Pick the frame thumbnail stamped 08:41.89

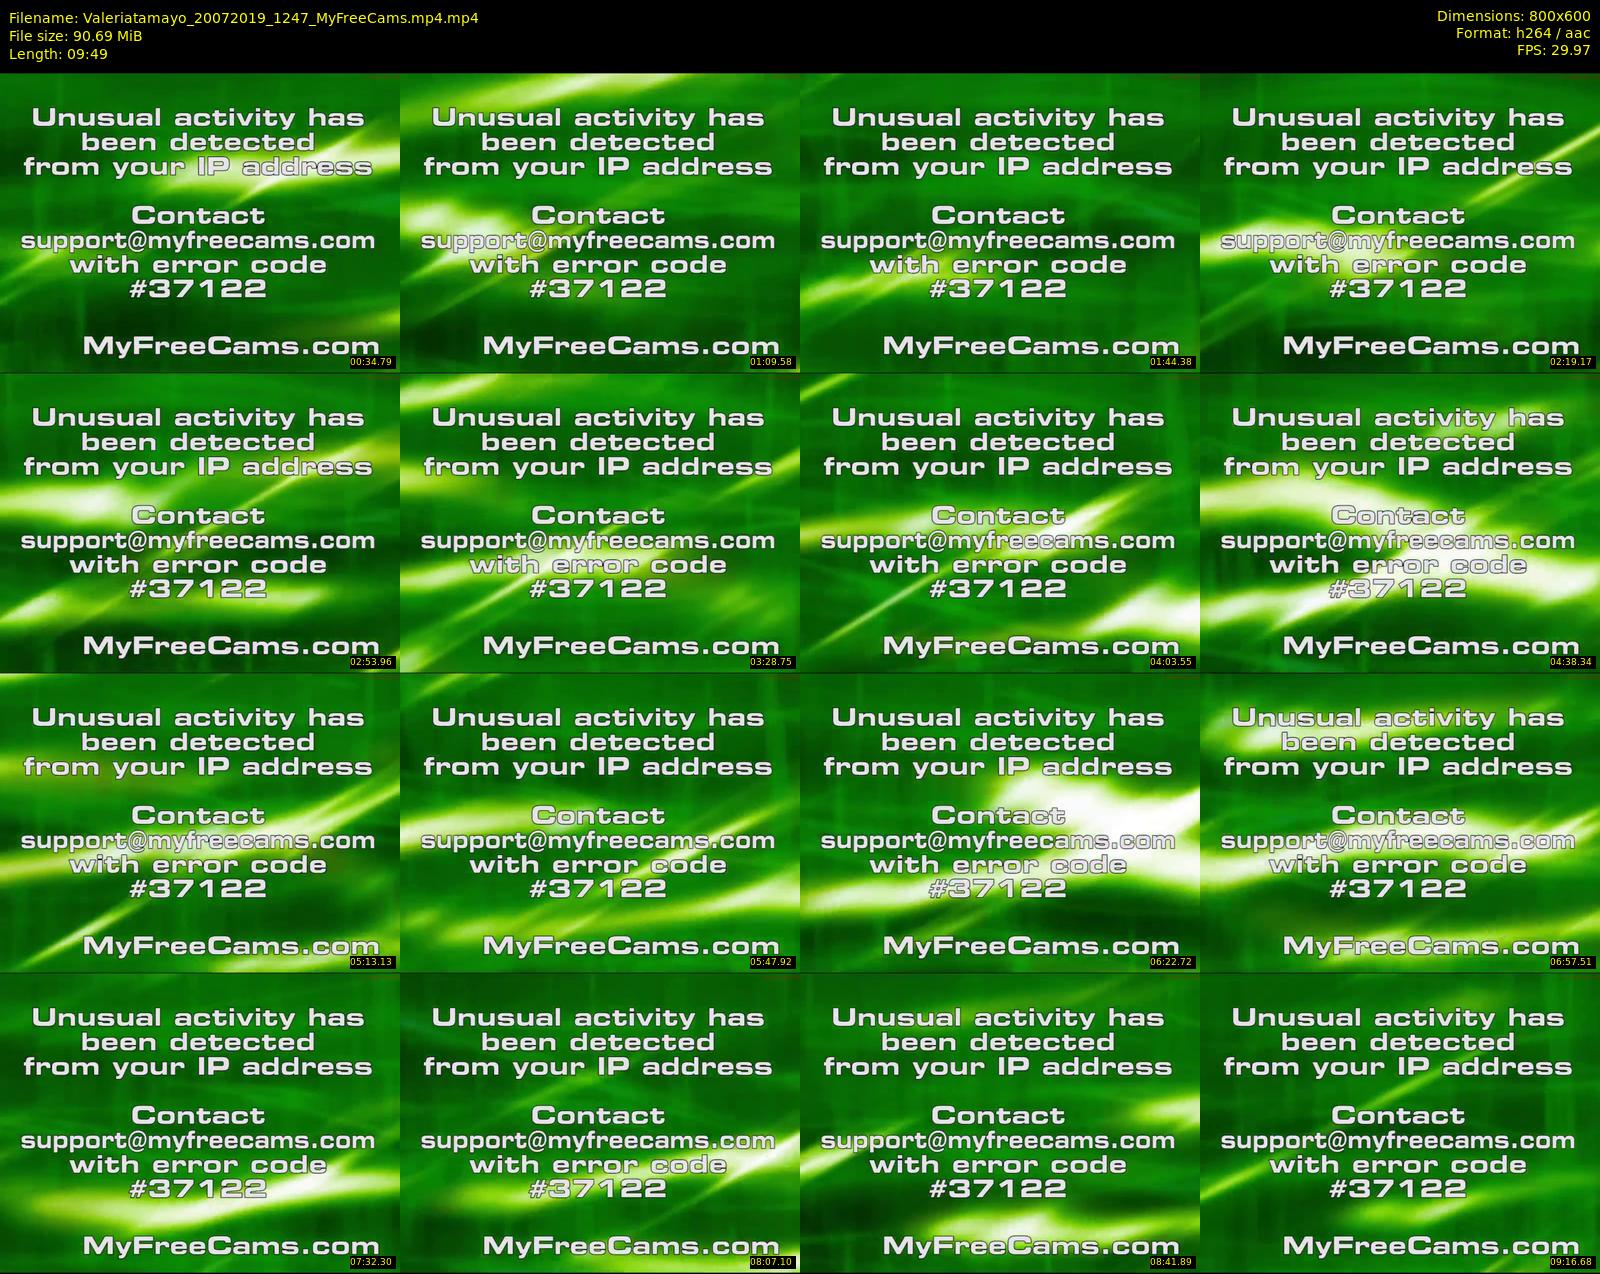pos(1000,1123)
